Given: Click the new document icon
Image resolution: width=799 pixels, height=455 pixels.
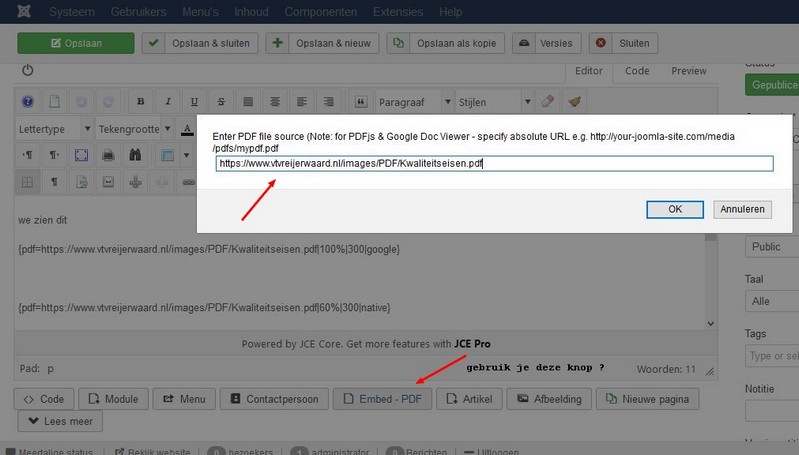Looking at the screenshot, I should [x=55, y=102].
